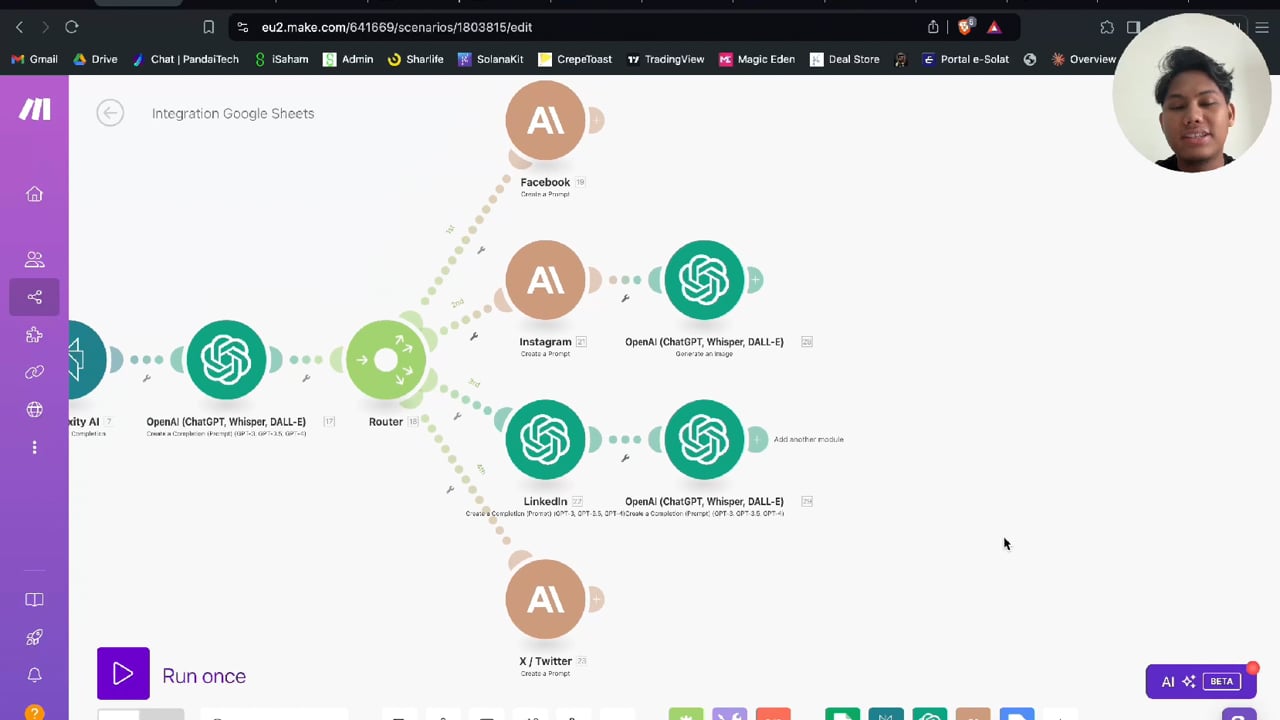This screenshot has height=720, width=1280.
Task: Open Chat | PandaiTech bookmark
Action: [186, 59]
